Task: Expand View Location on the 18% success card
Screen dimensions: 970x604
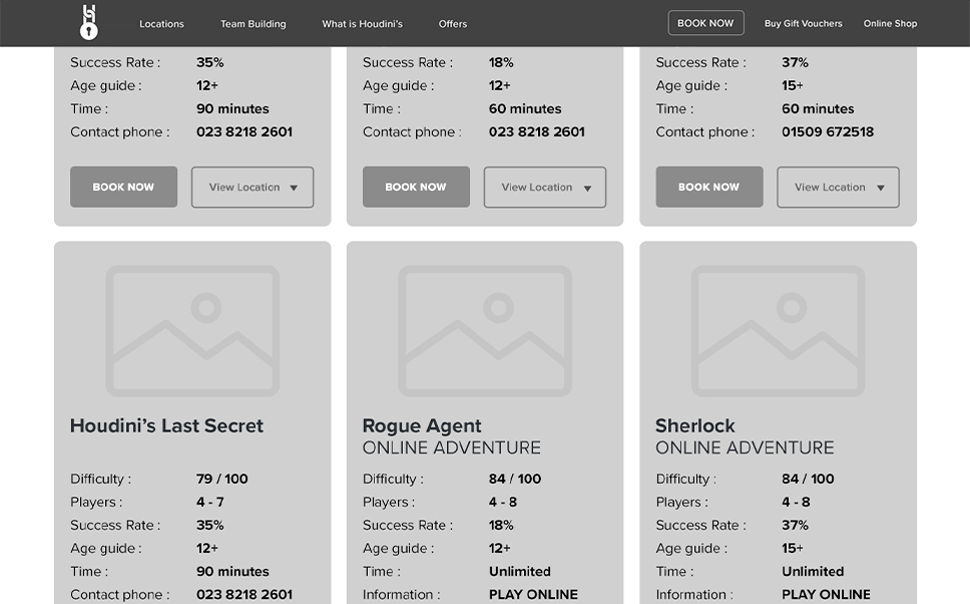Action: [545, 187]
